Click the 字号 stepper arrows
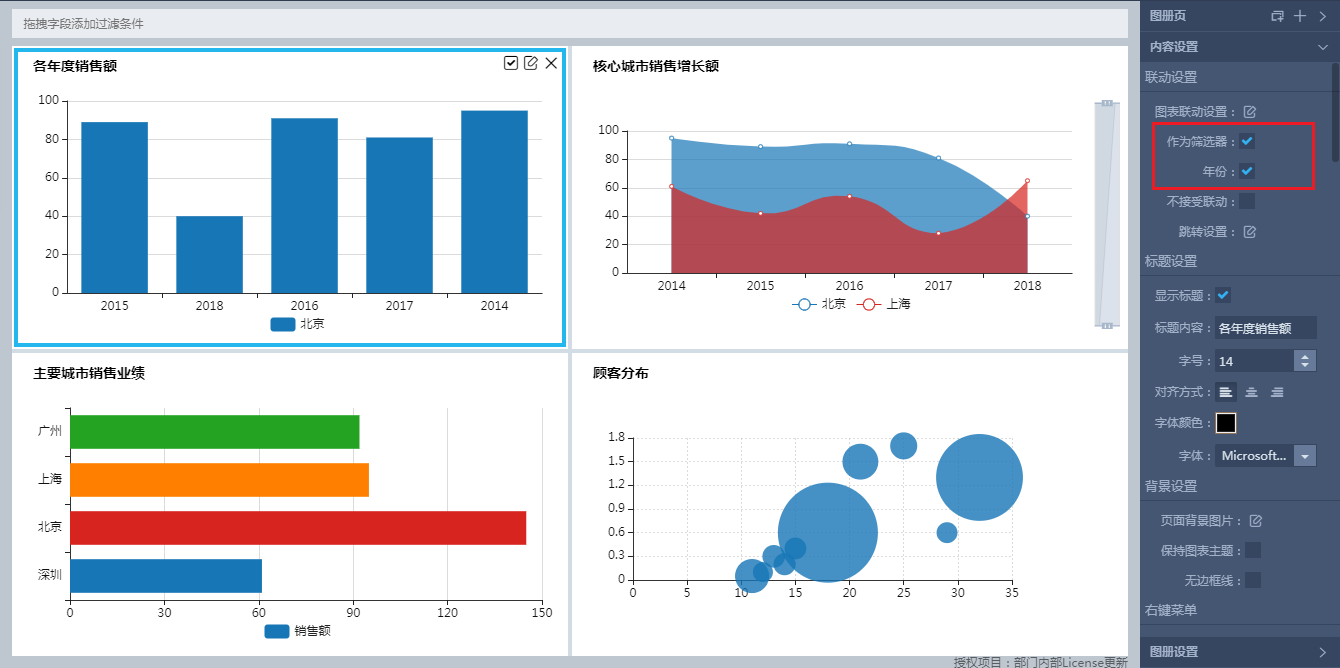Screen dimensions: 1340x668 pyautogui.click(x=1305, y=360)
